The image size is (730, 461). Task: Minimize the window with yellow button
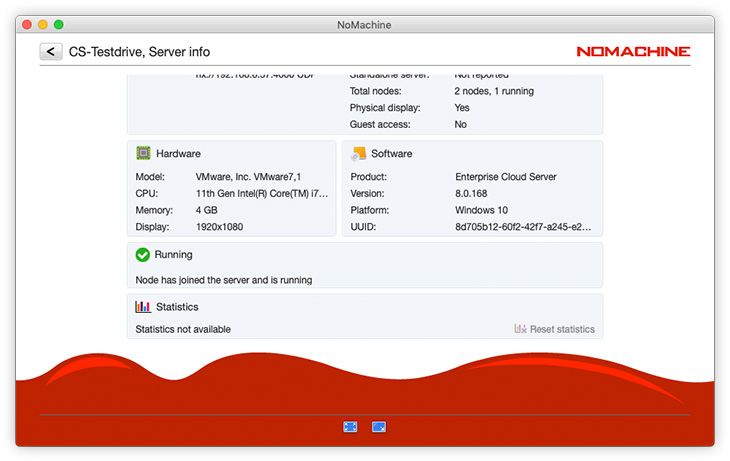coord(43,24)
